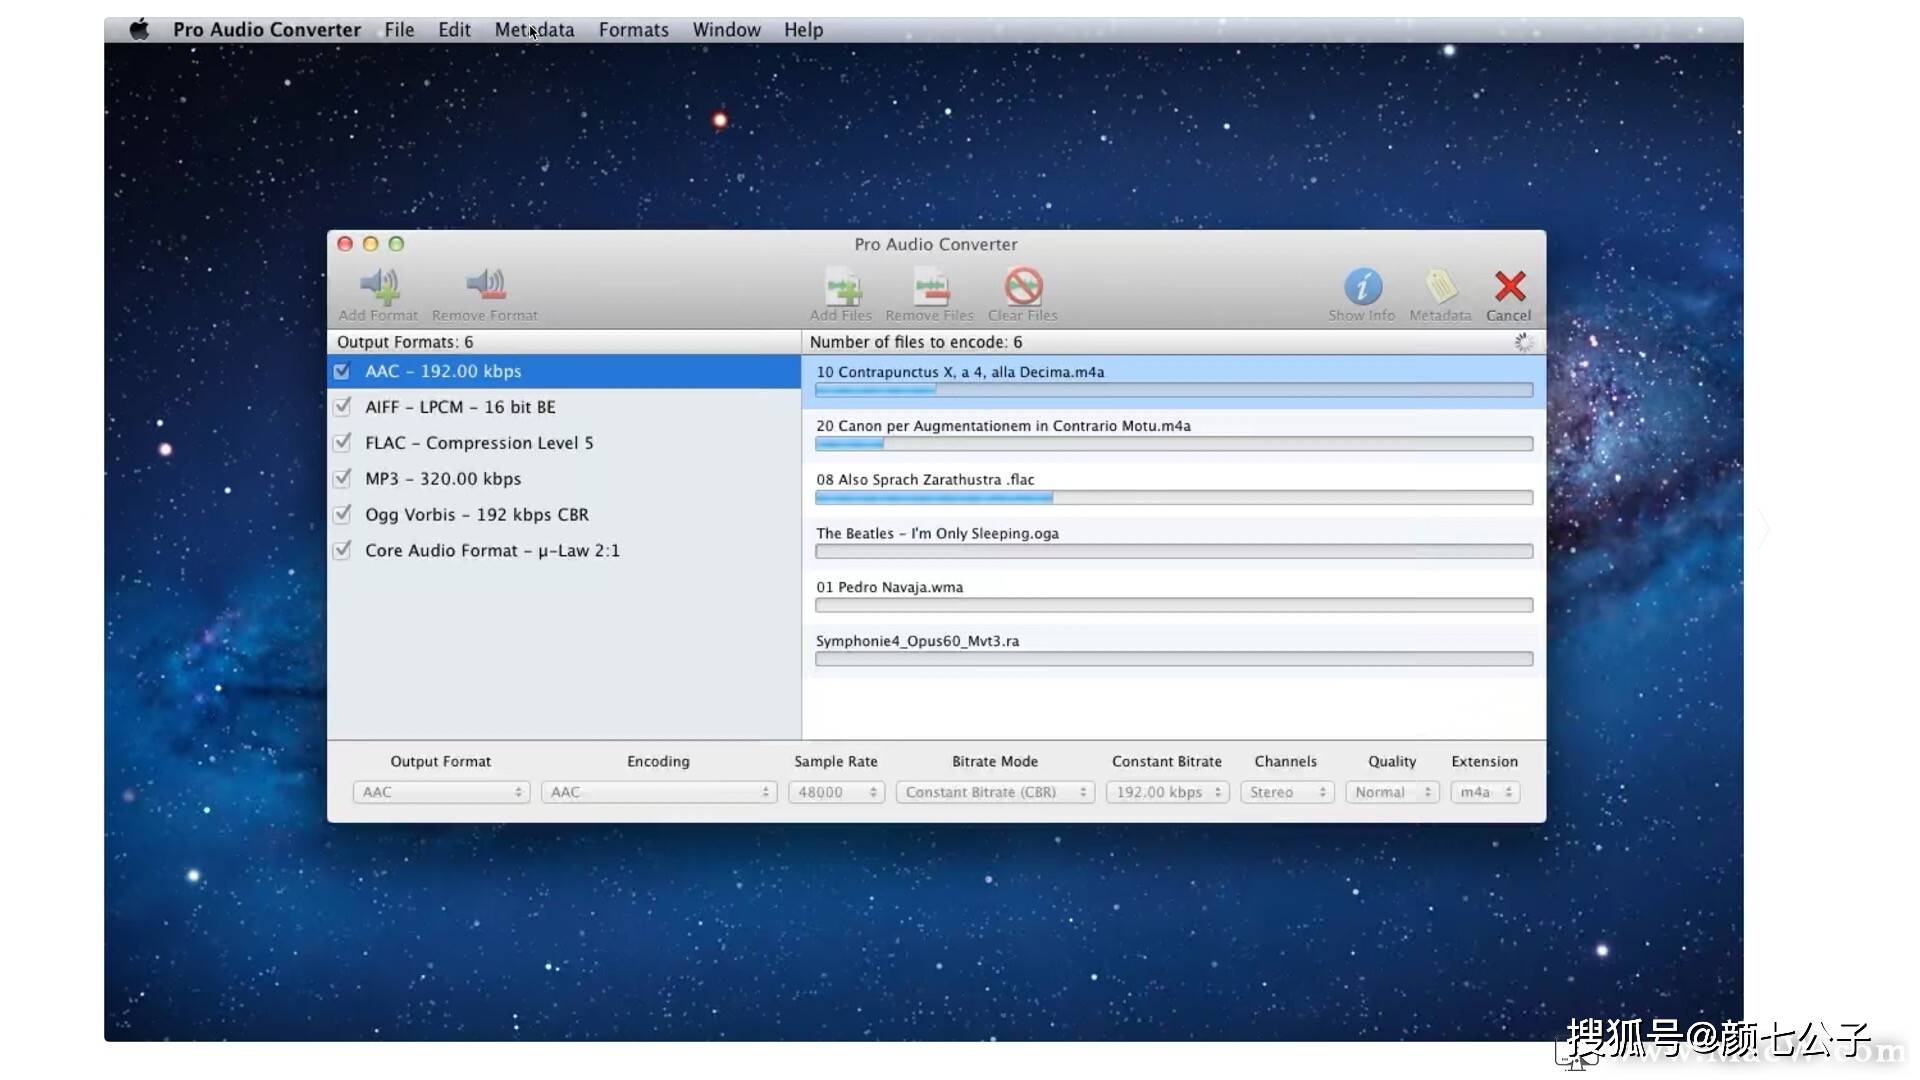Cancel encoding with the red X icon

1509,286
